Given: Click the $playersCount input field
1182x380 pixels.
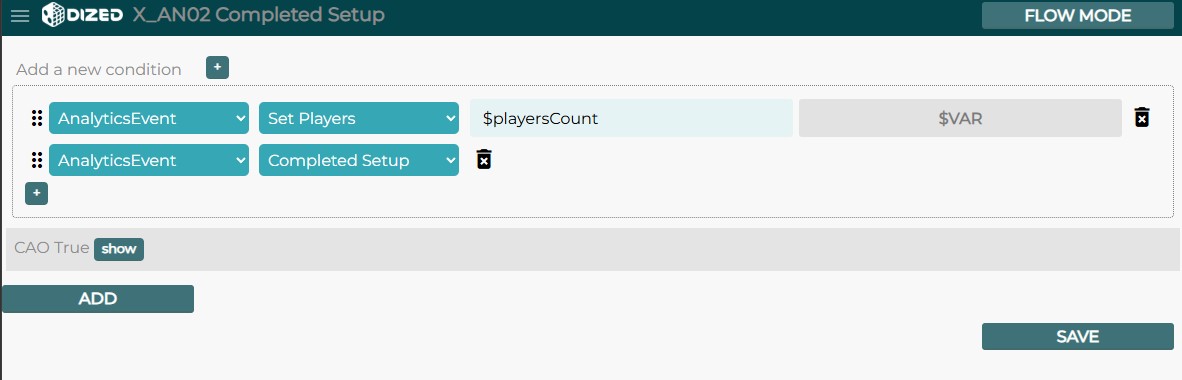Looking at the screenshot, I should (631, 118).
